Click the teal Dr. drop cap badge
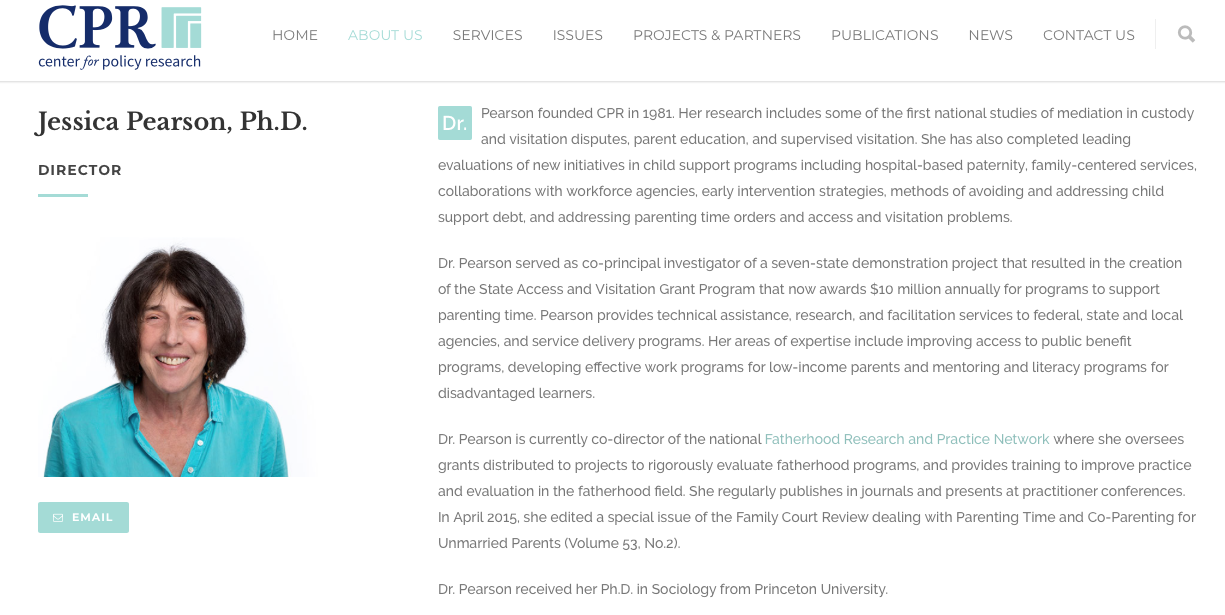This screenshot has width=1225, height=615. tap(454, 123)
